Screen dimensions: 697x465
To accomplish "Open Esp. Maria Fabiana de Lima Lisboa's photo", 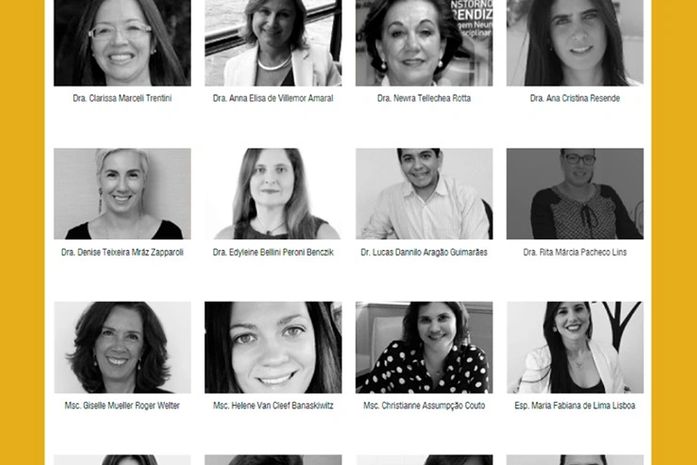I will pyautogui.click(x=575, y=347).
